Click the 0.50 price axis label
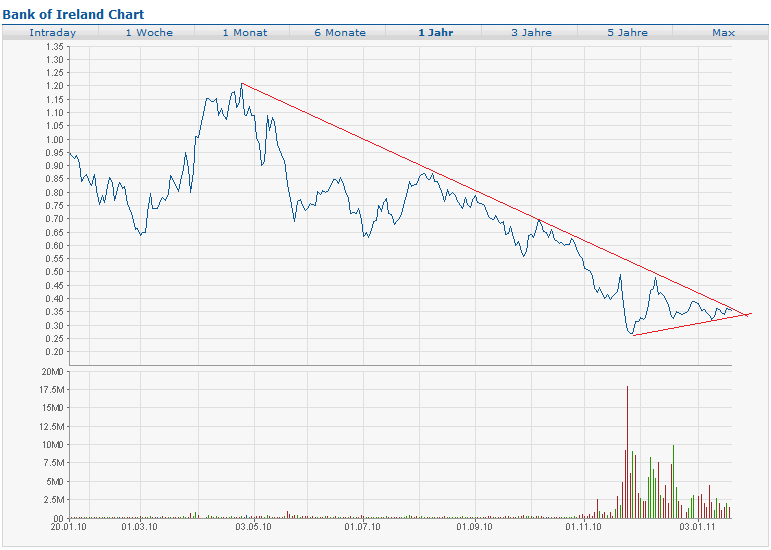The height and width of the screenshot is (550, 771). 55,272
